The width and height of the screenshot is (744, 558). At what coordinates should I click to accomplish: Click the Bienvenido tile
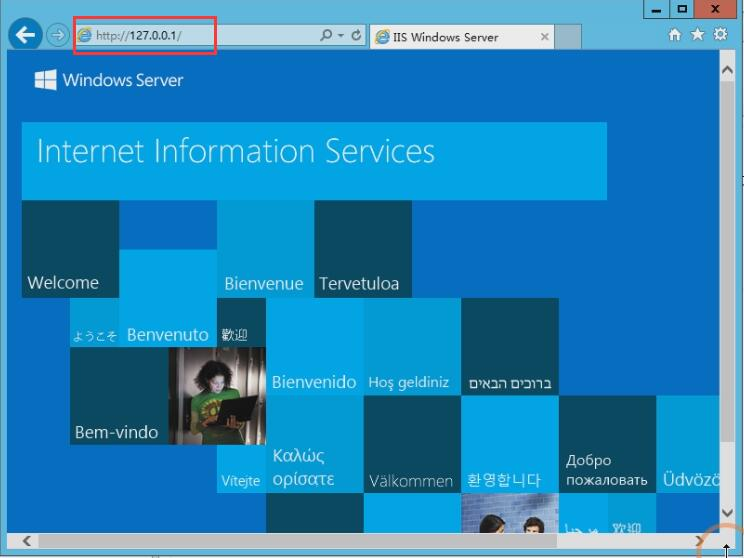tap(315, 347)
